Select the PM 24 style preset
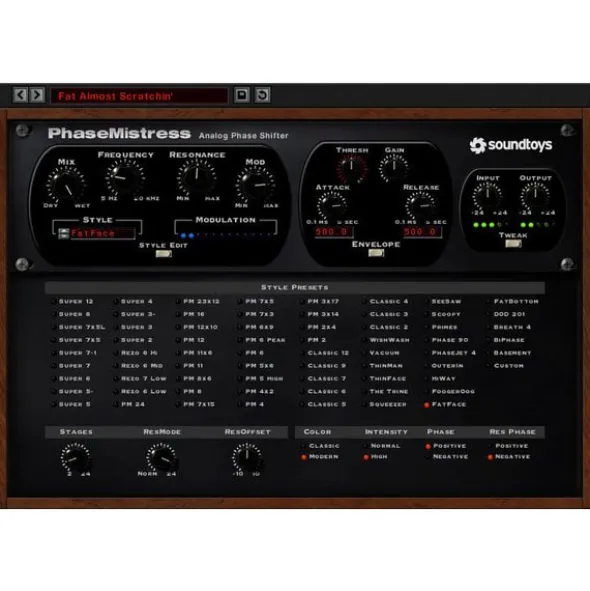 coord(130,404)
